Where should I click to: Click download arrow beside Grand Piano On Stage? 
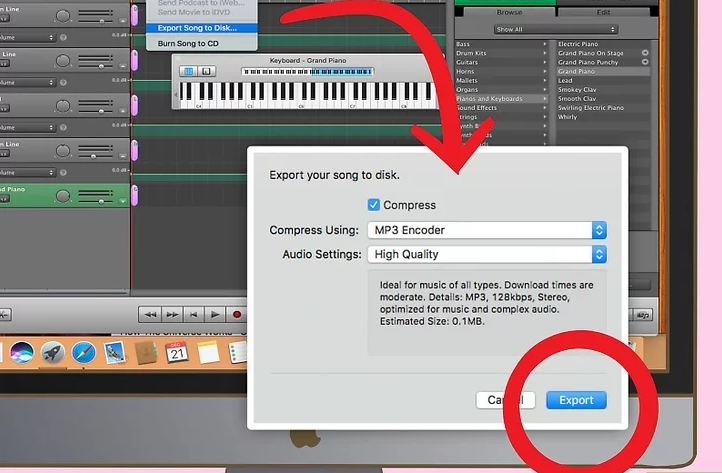645,53
